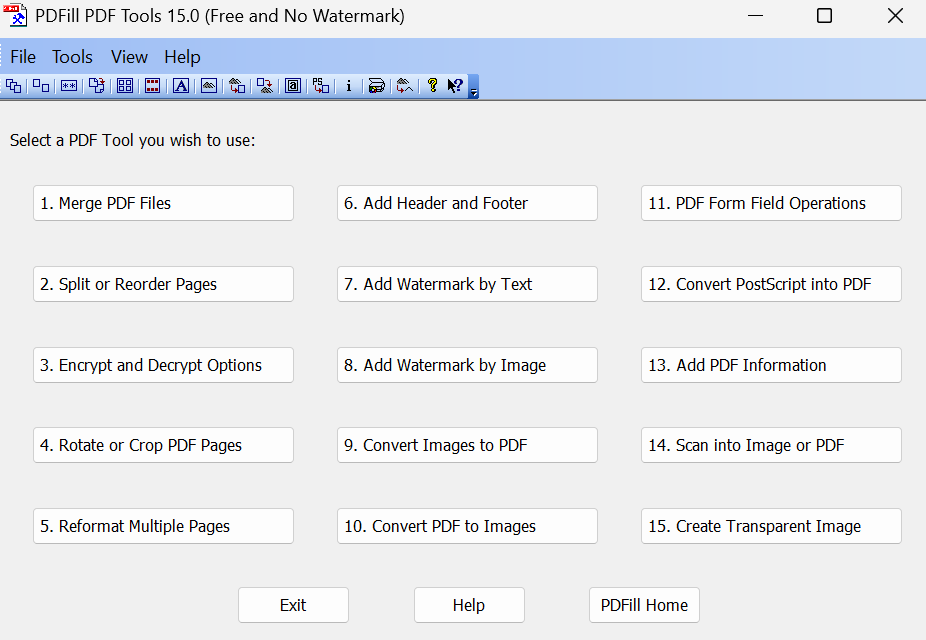The height and width of the screenshot is (640, 926).
Task: Click the Reformat Multiple Pages grid icon
Action: pos(125,86)
